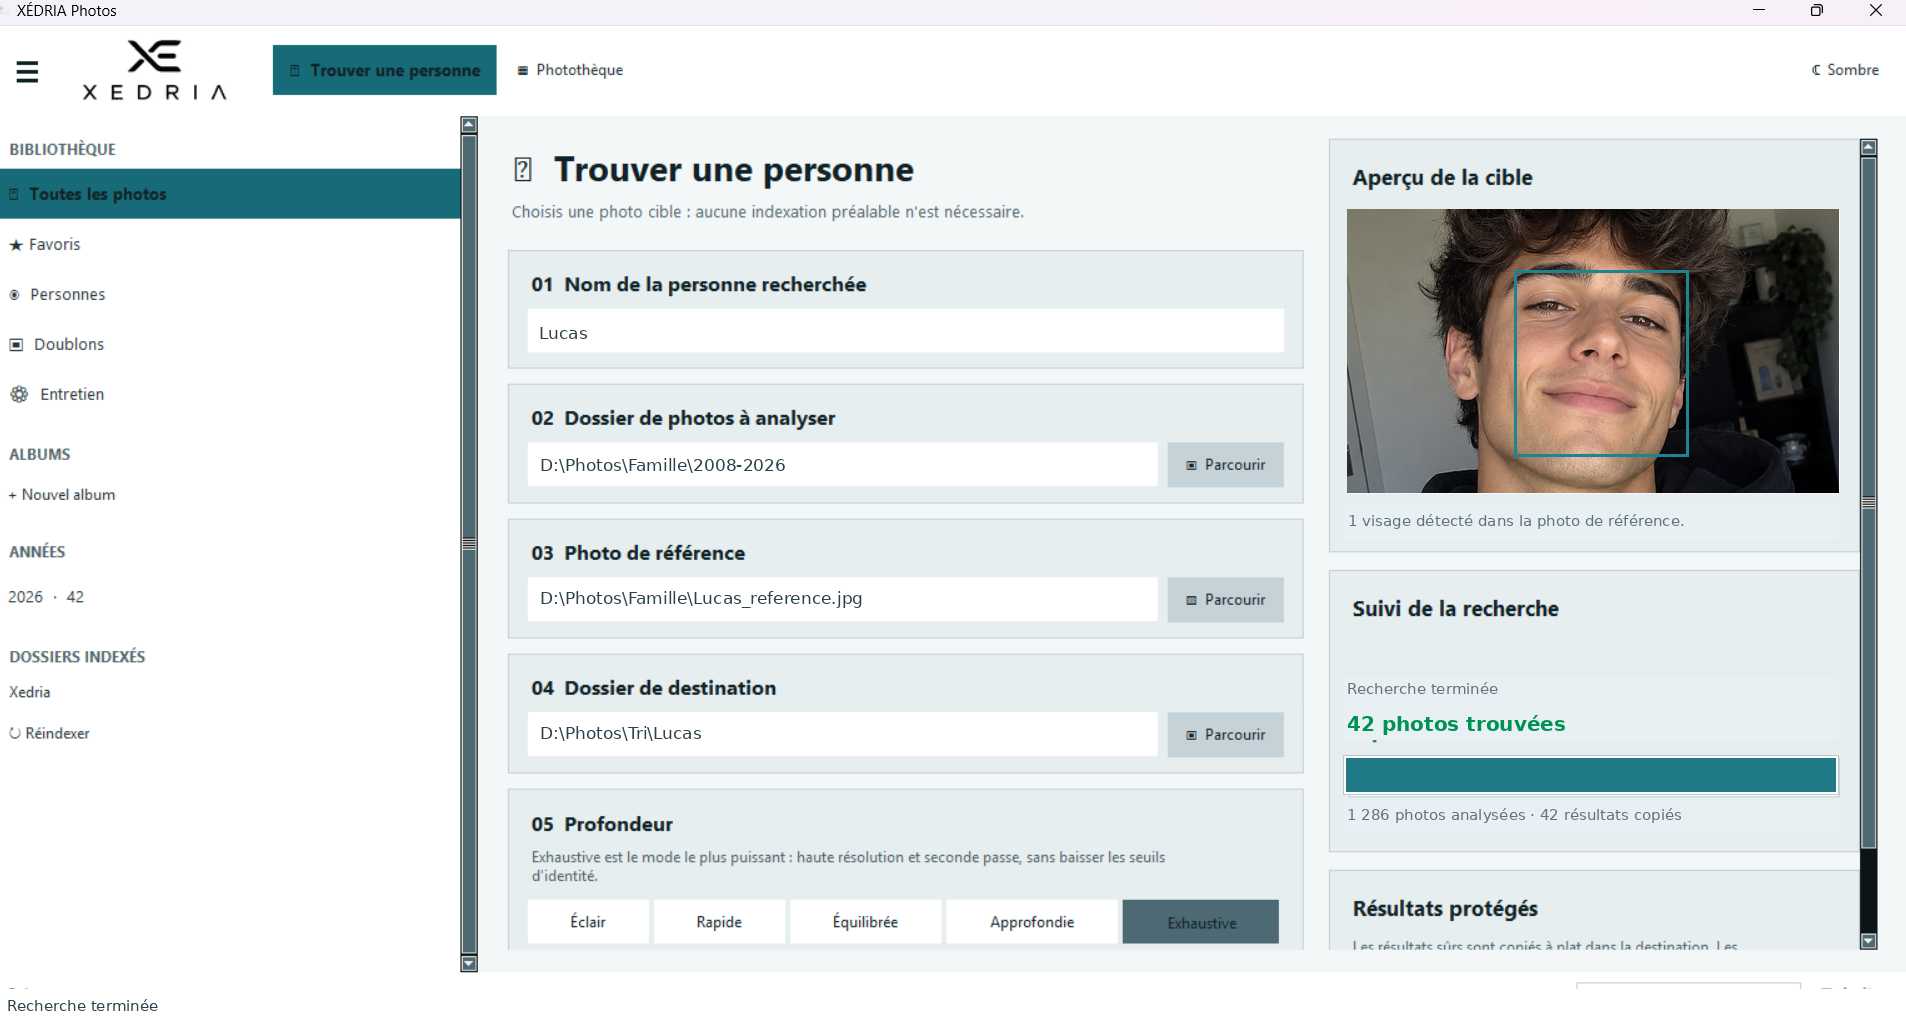This screenshot has height=1021, width=1906.
Task: Open the hamburger menu icon
Action: pos(27,71)
